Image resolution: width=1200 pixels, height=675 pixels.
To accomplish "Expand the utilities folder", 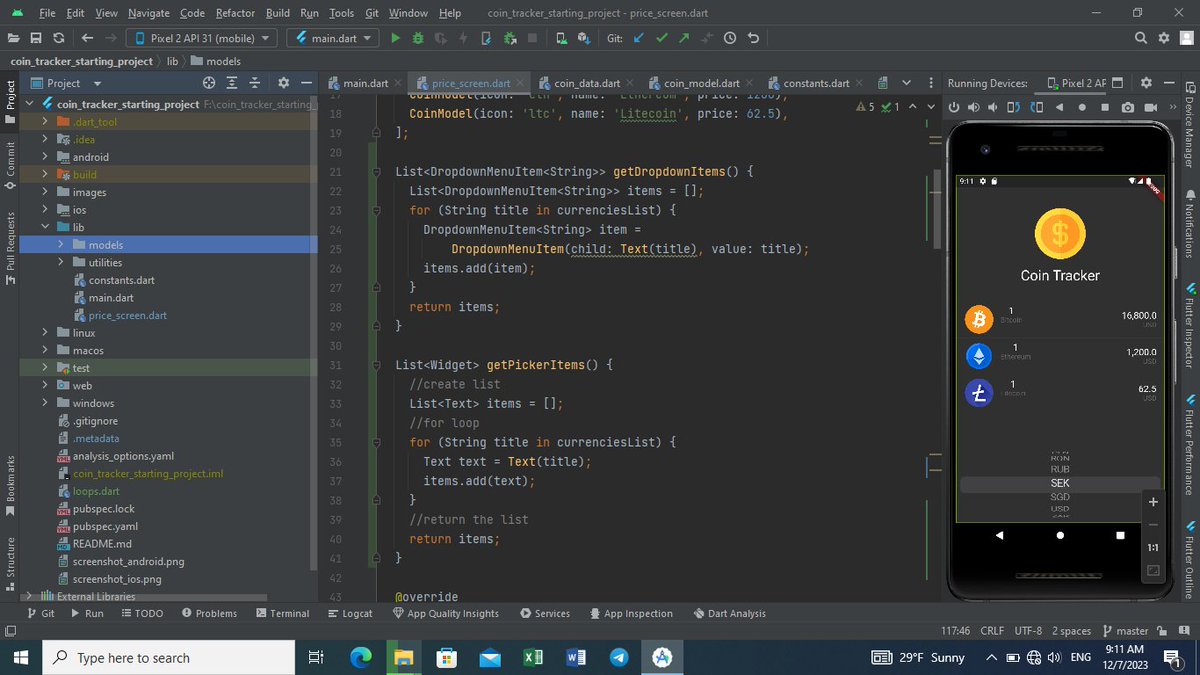I will pos(62,262).
